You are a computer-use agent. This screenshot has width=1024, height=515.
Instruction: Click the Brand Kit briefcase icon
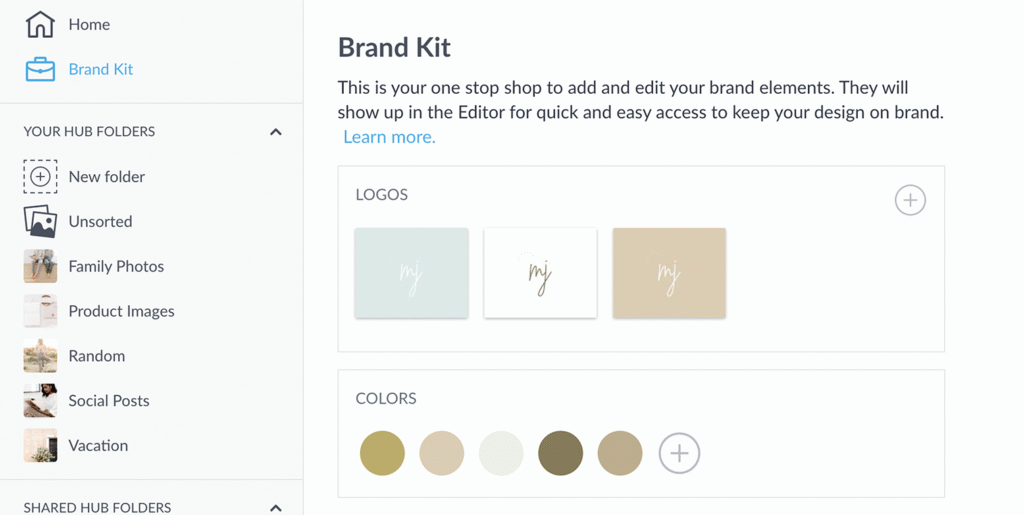coord(40,69)
